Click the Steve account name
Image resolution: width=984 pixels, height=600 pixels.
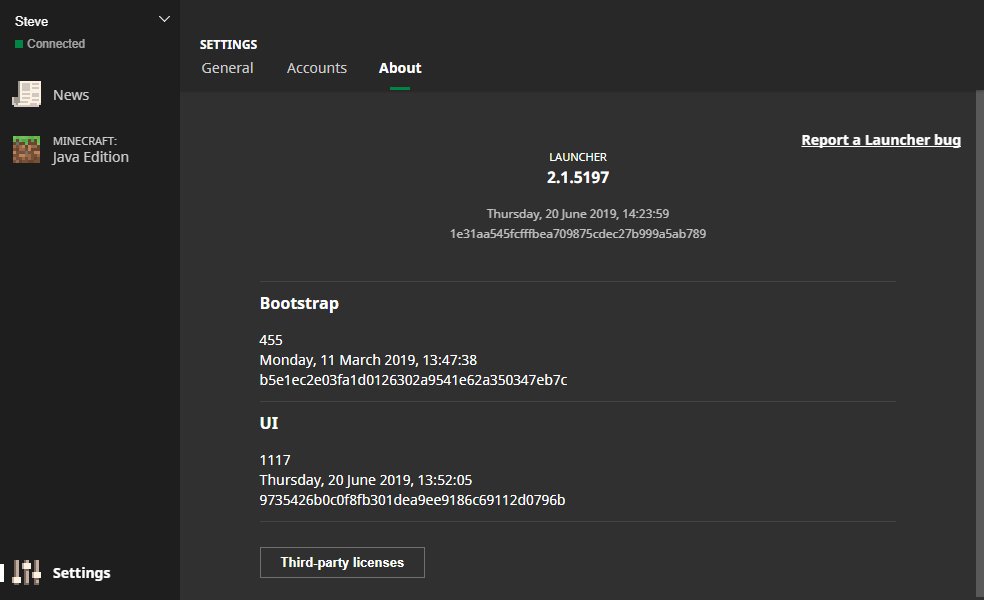pyautogui.click(x=32, y=21)
